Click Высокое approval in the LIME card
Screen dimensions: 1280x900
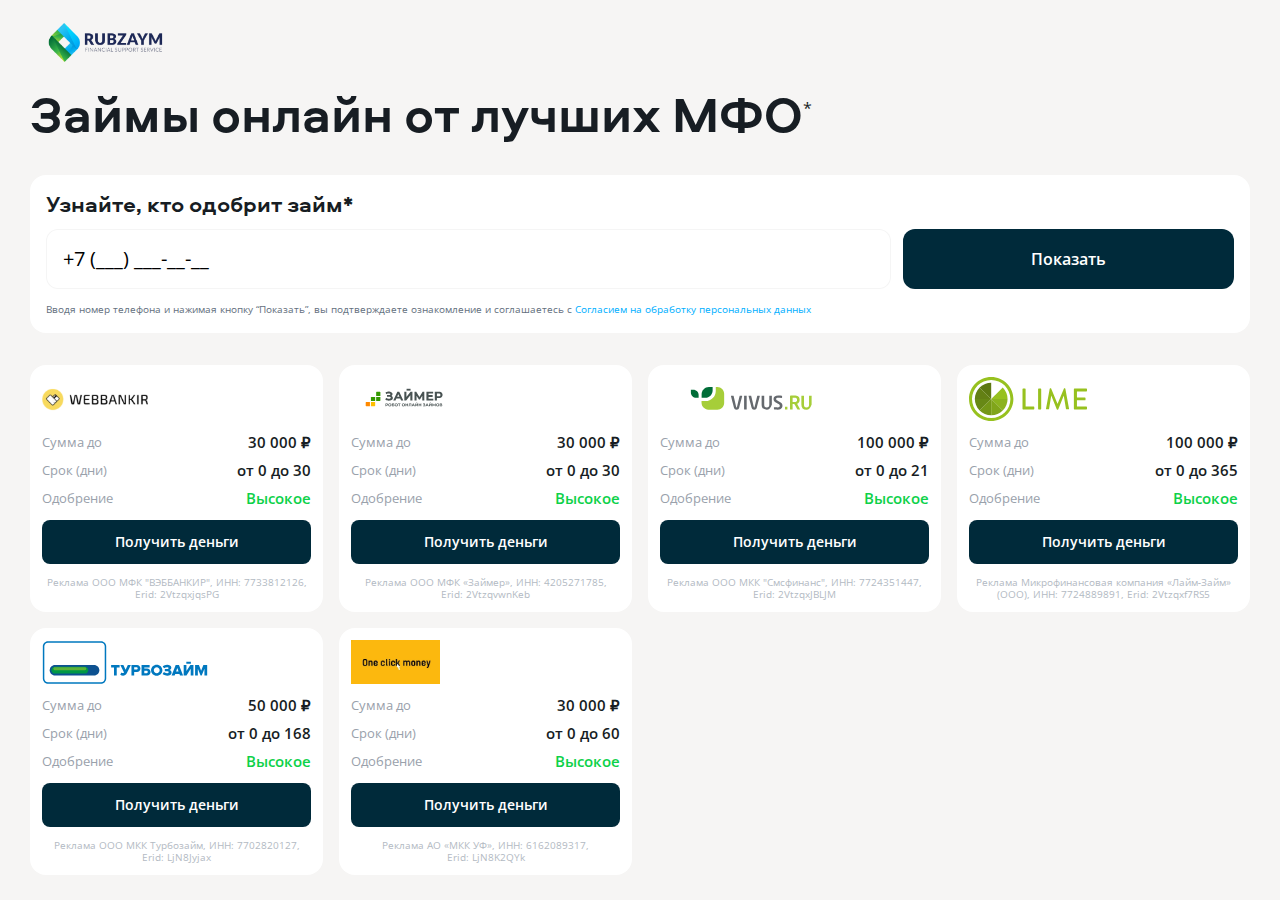[1205, 499]
